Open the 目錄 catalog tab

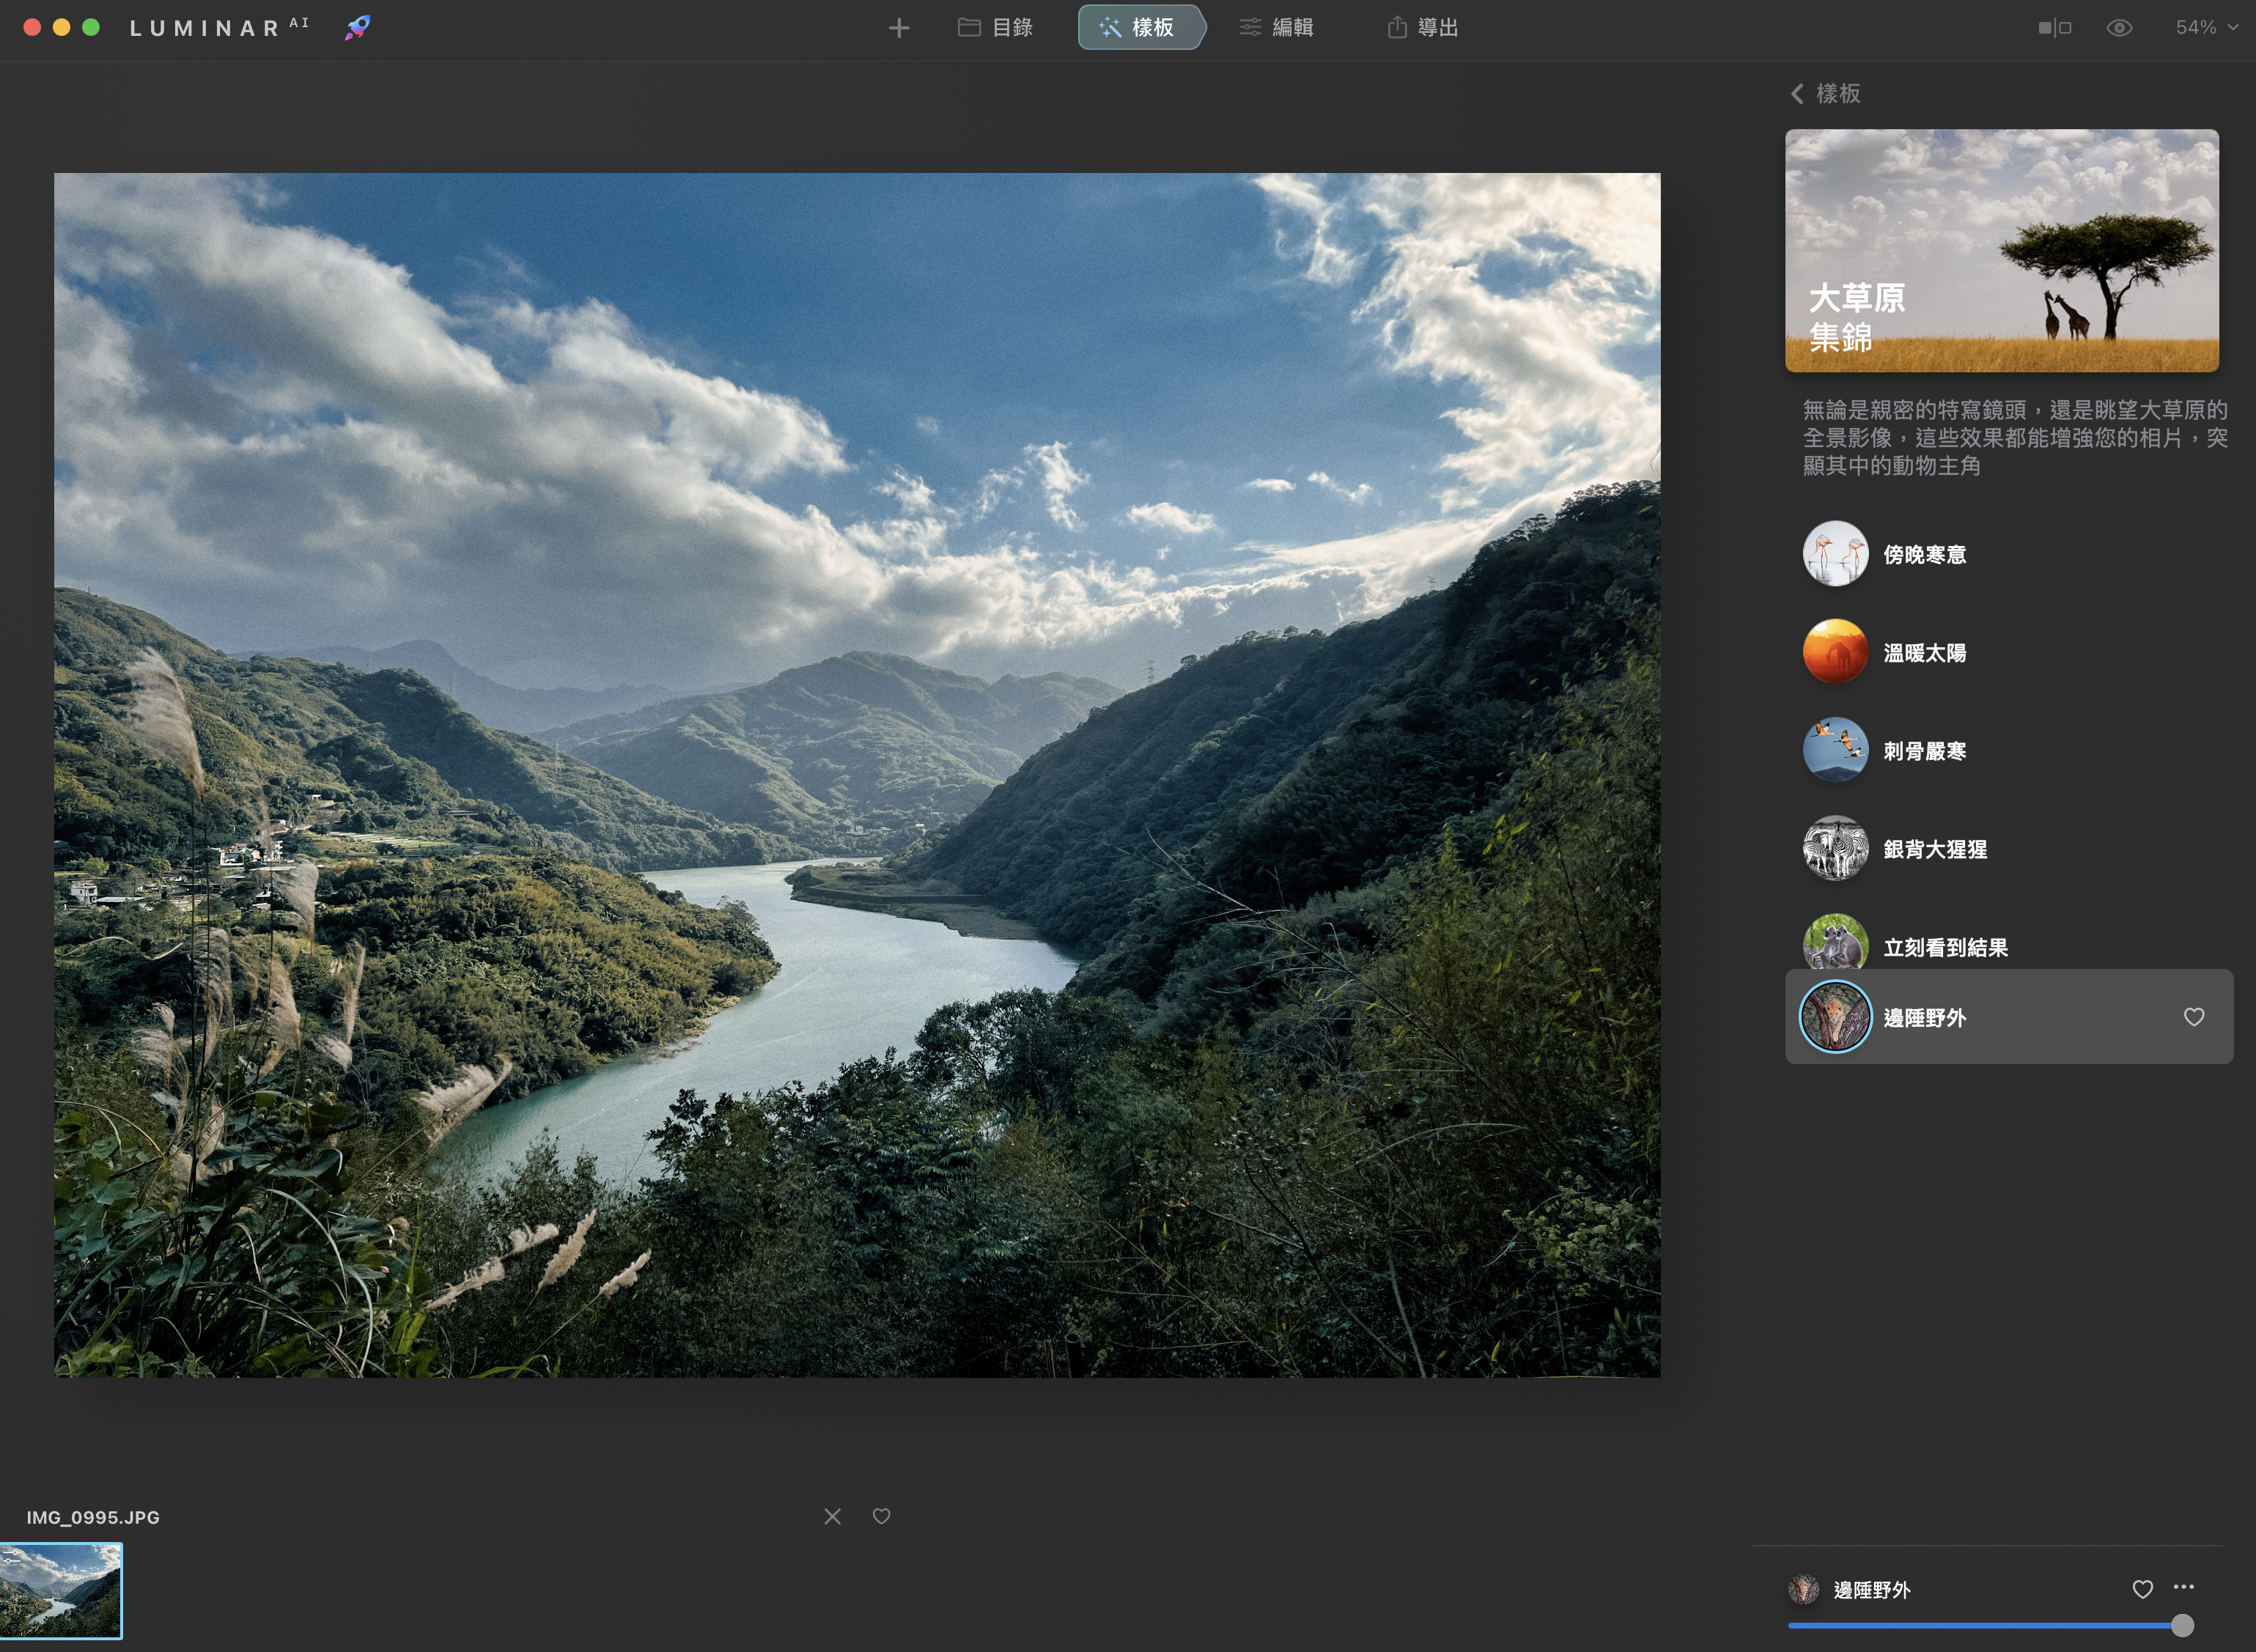(995, 28)
